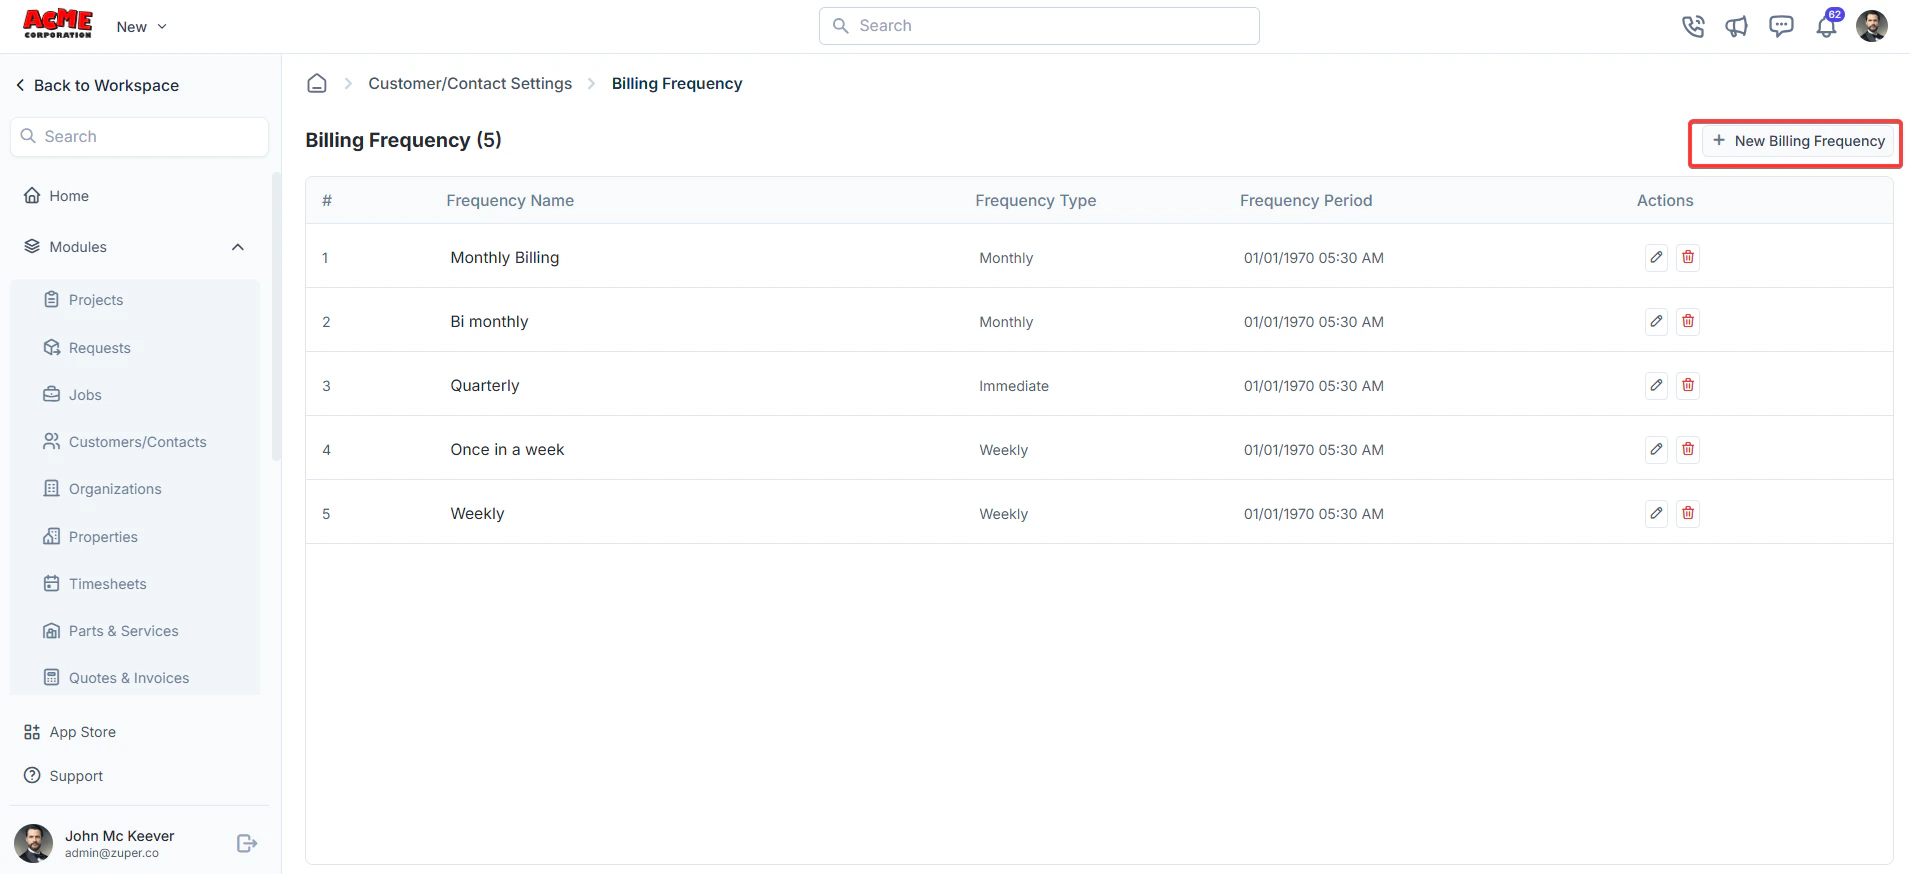Open the chat messages icon

pyautogui.click(x=1781, y=26)
